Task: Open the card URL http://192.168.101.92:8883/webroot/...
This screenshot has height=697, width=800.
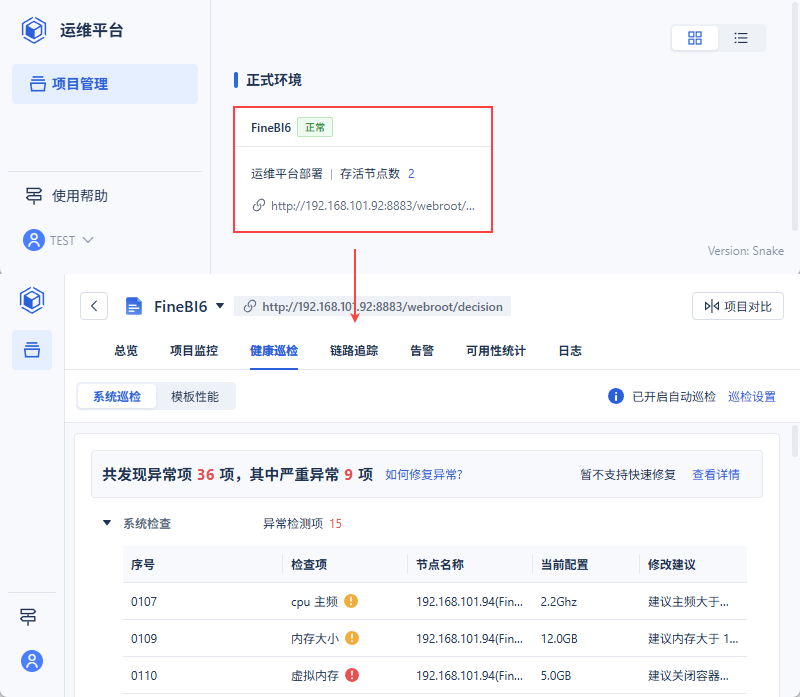Action: pyautogui.click(x=373, y=206)
